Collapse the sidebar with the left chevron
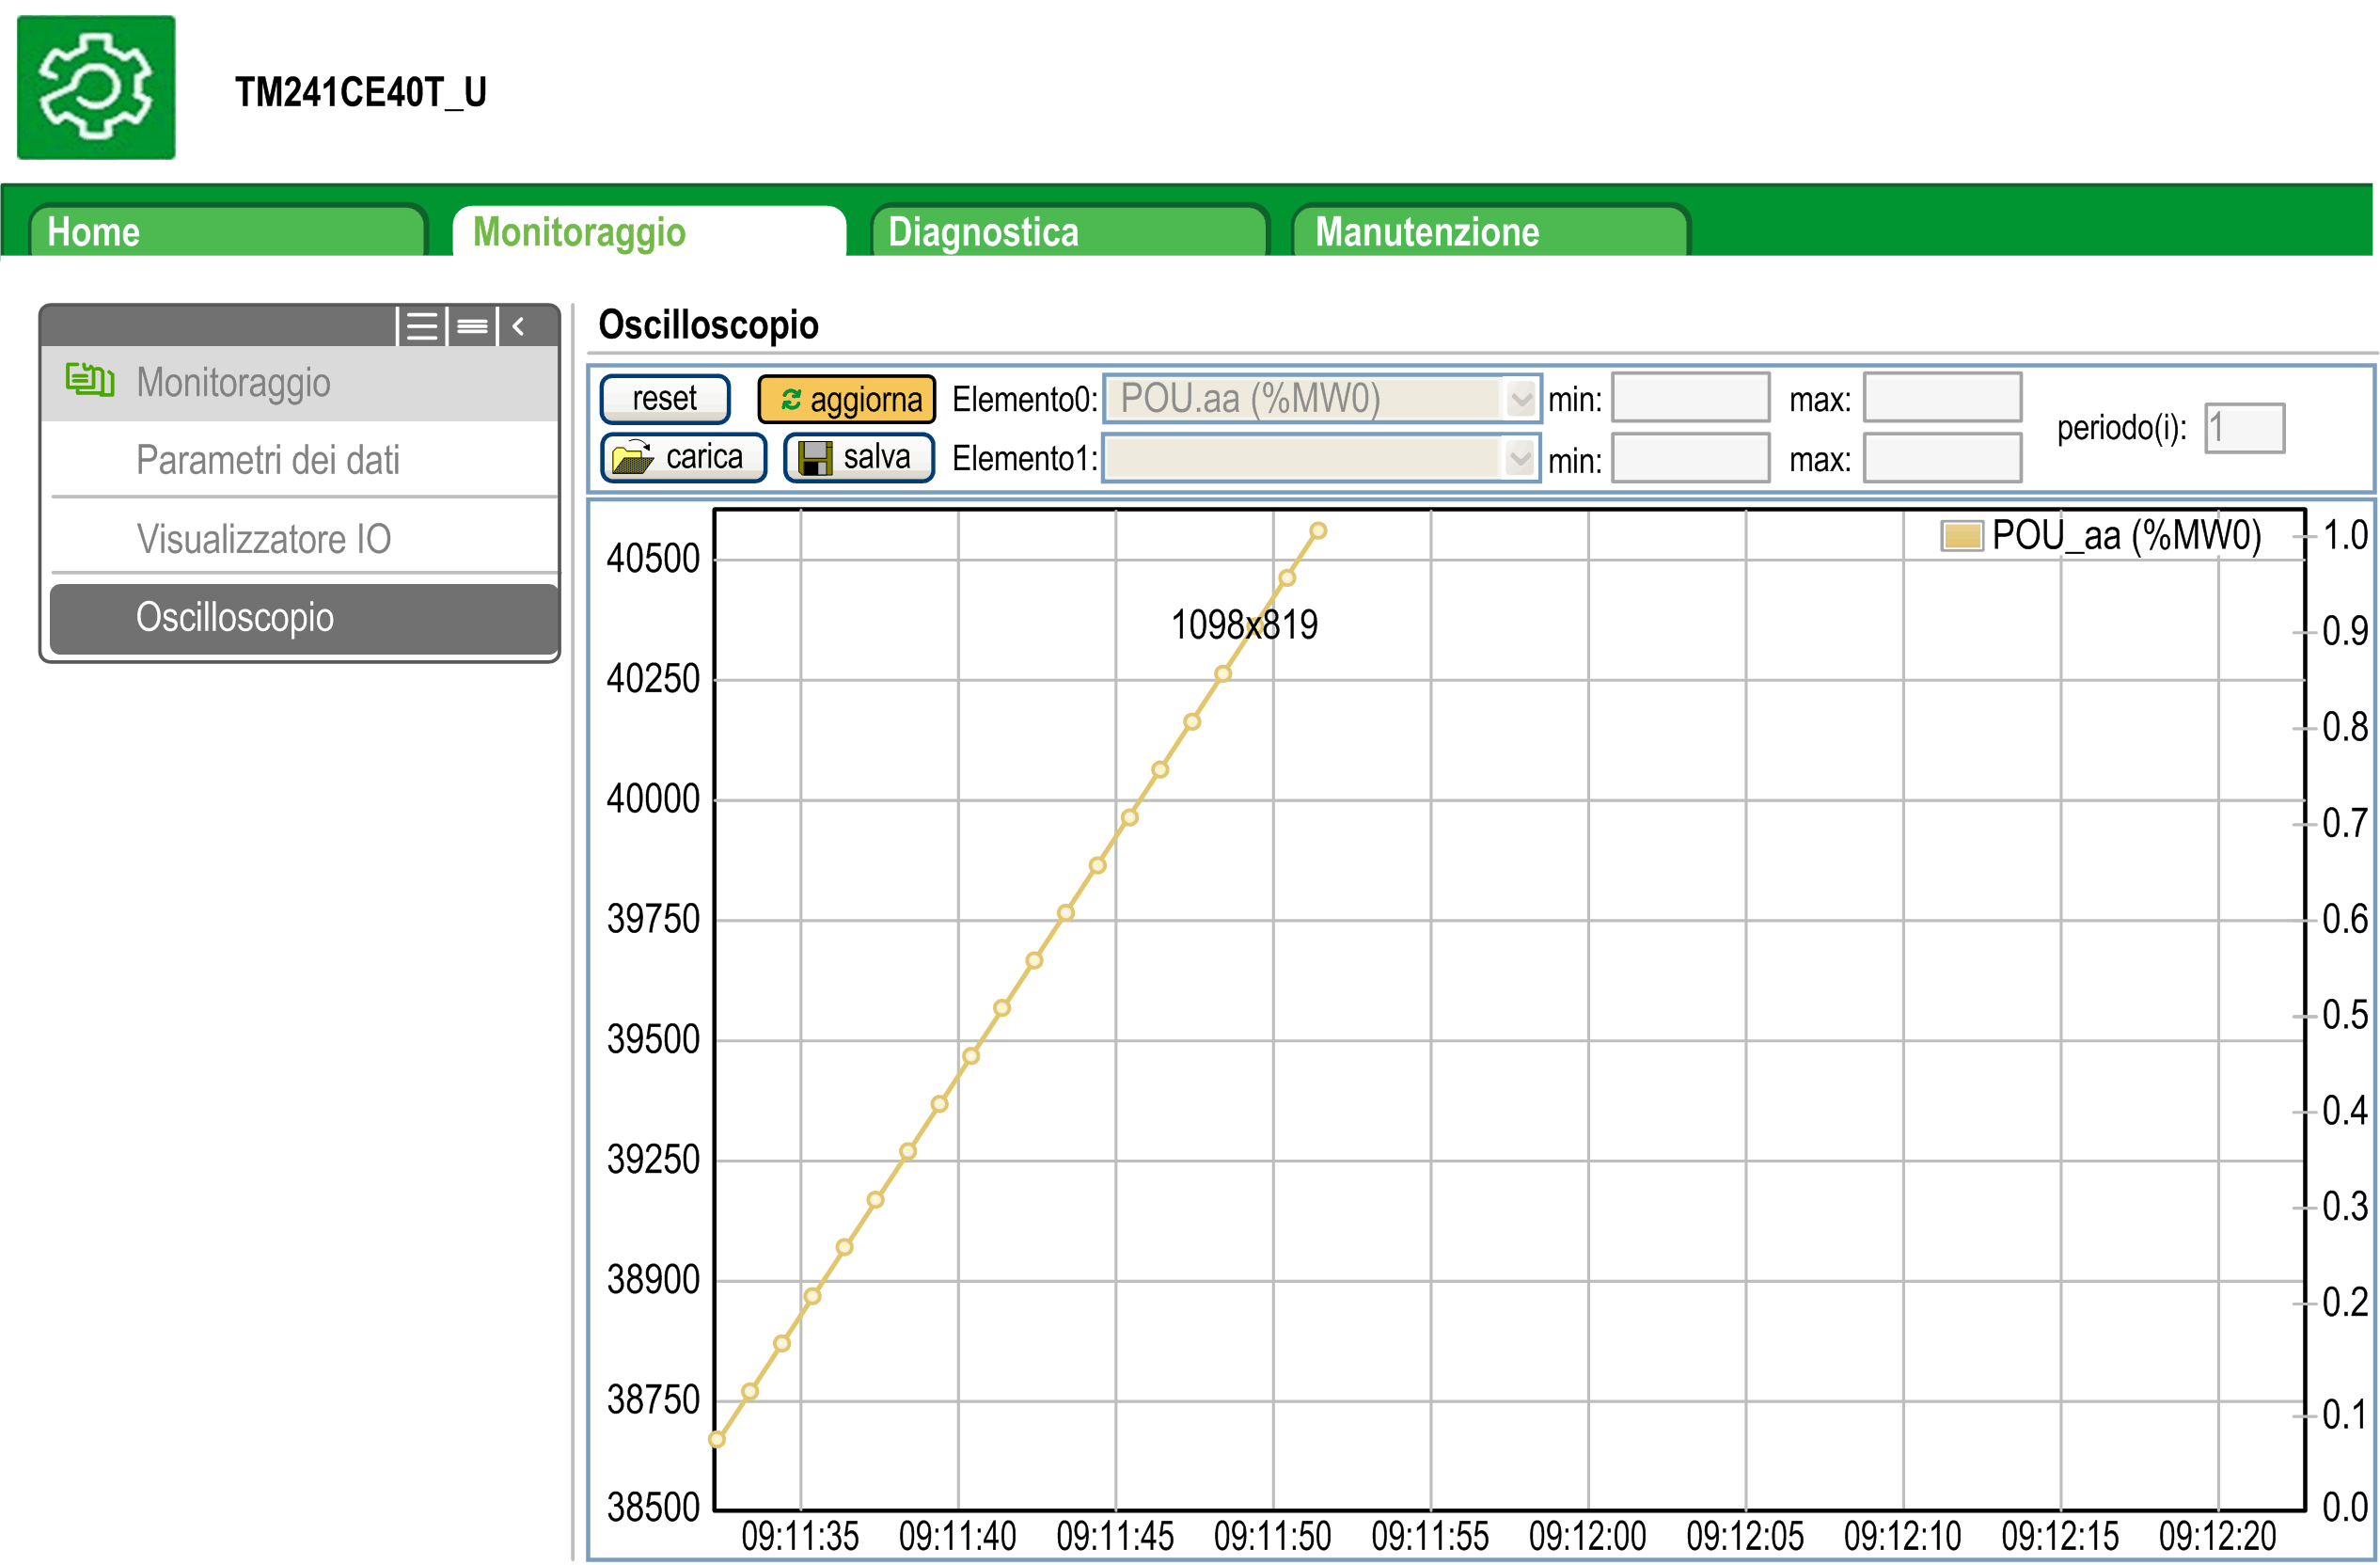The image size is (2380, 1565). pyautogui.click(x=518, y=326)
